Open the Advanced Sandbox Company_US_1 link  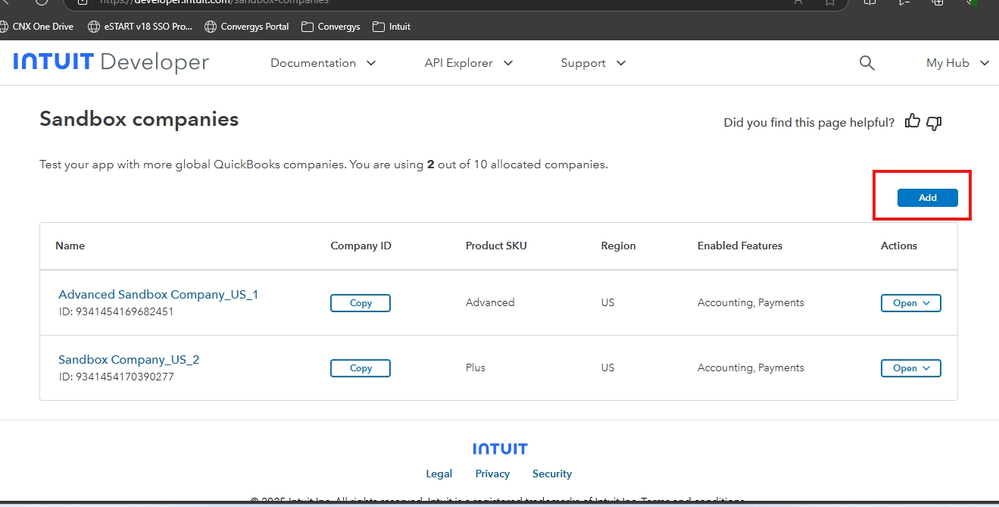point(158,295)
